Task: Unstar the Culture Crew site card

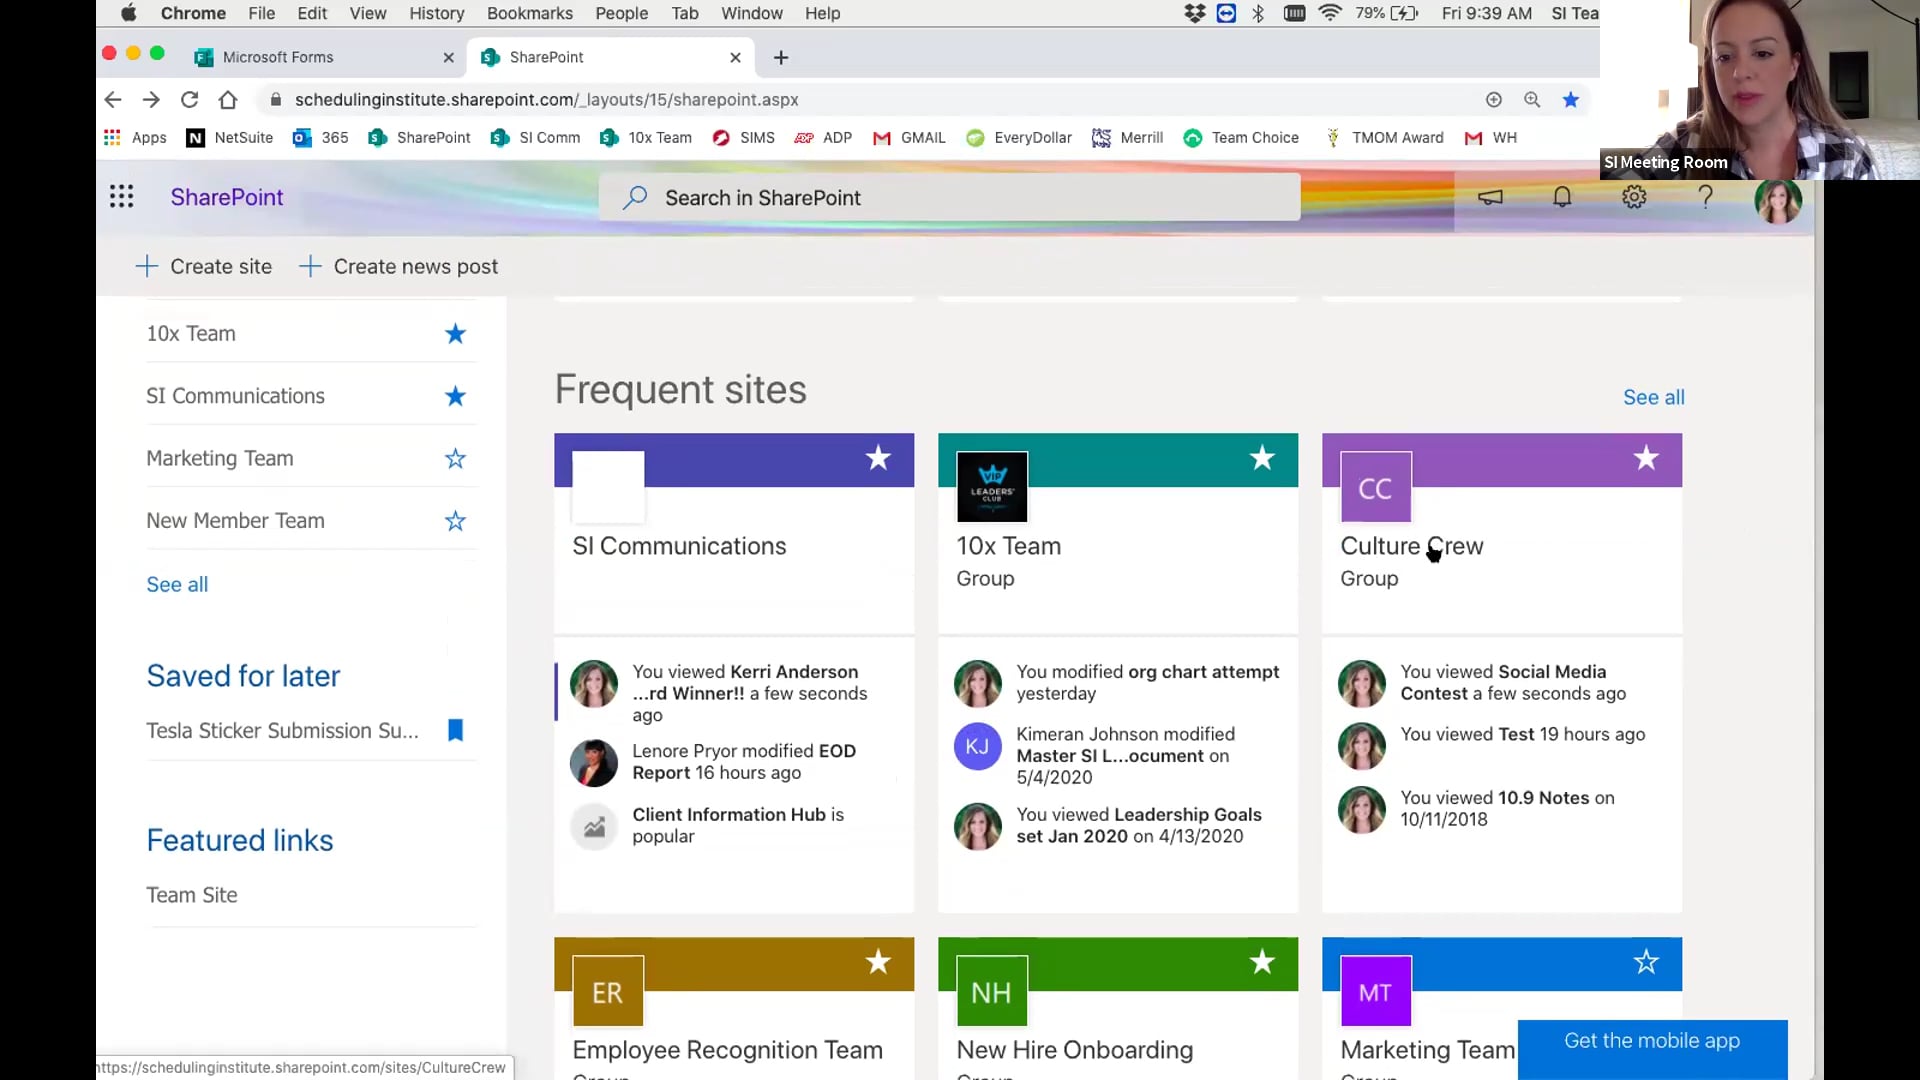Action: coord(1646,458)
